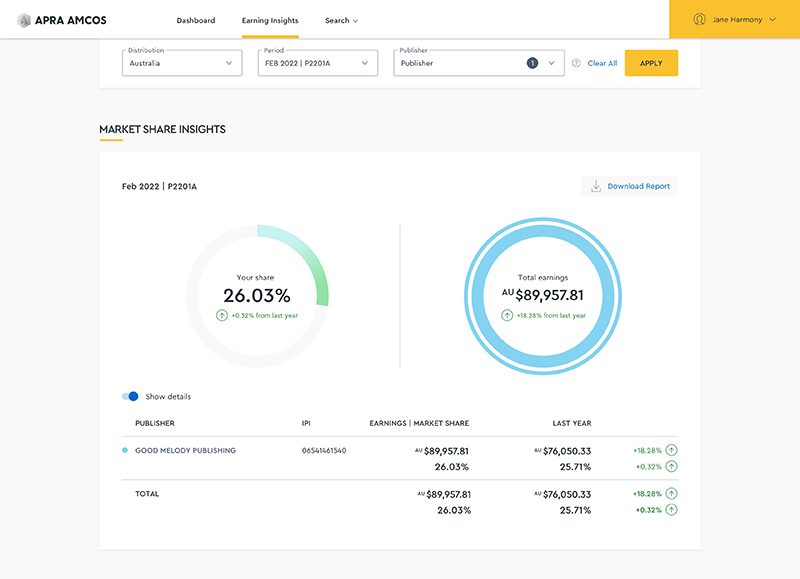The height and width of the screenshot is (579, 800).
Task: Click the green up arrow under Total earnings
Action: click(509, 315)
